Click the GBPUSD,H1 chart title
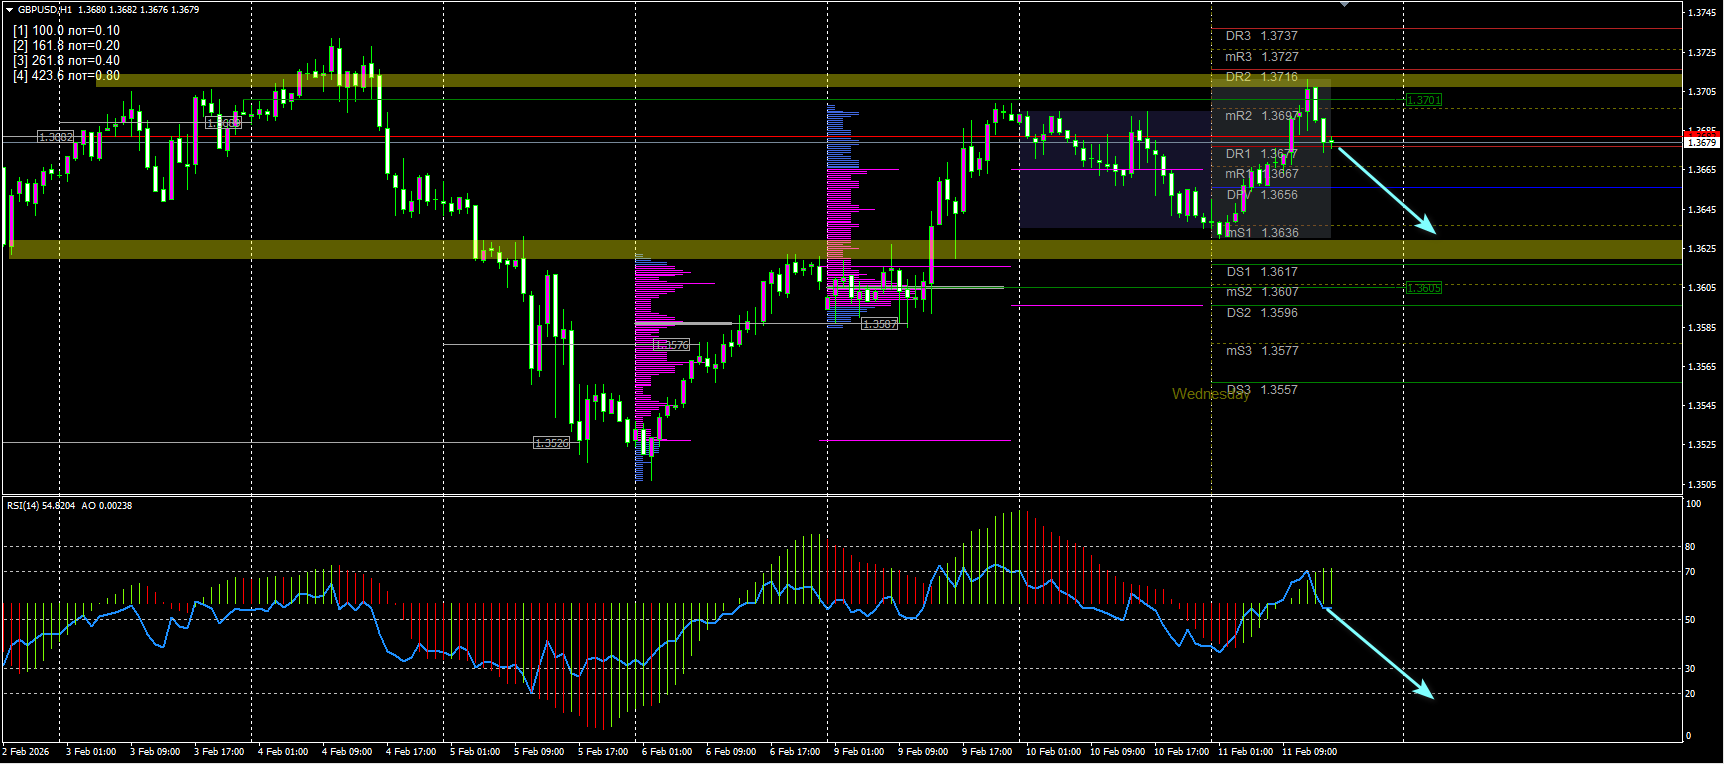This screenshot has width=1725, height=764. coord(44,9)
